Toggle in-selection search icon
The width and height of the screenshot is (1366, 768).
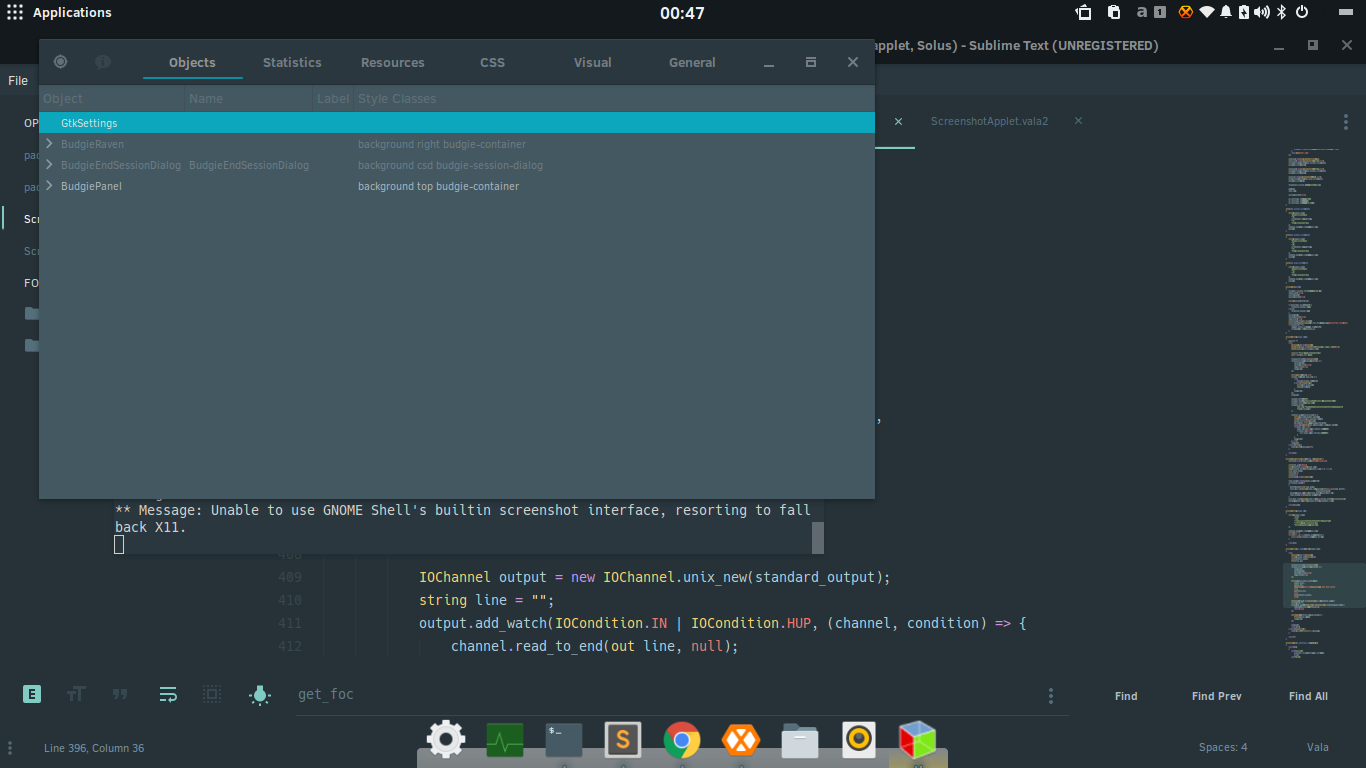[x=212, y=694]
